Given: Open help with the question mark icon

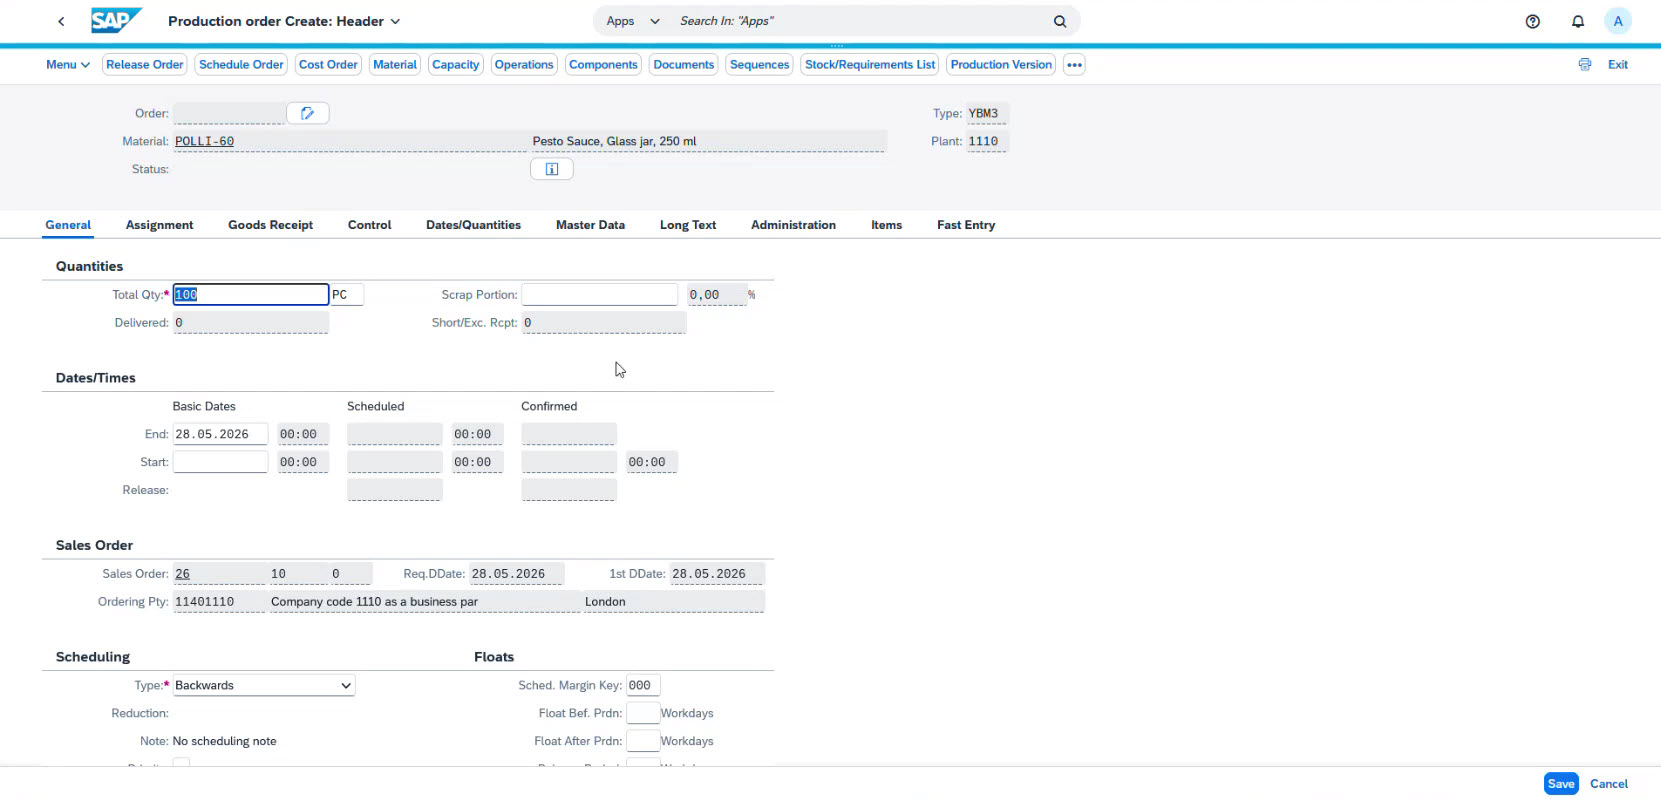Looking at the screenshot, I should [1532, 21].
